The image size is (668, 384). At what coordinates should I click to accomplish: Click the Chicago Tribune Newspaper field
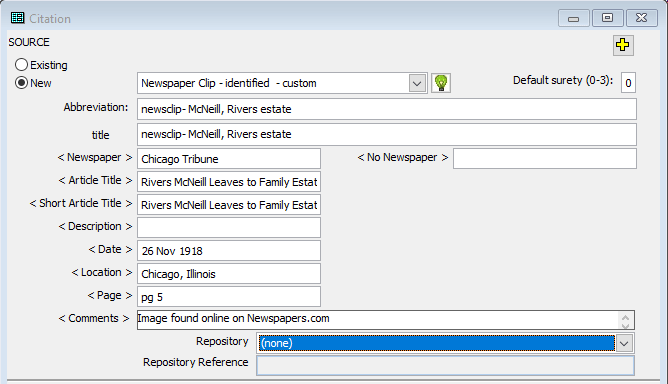click(229, 159)
